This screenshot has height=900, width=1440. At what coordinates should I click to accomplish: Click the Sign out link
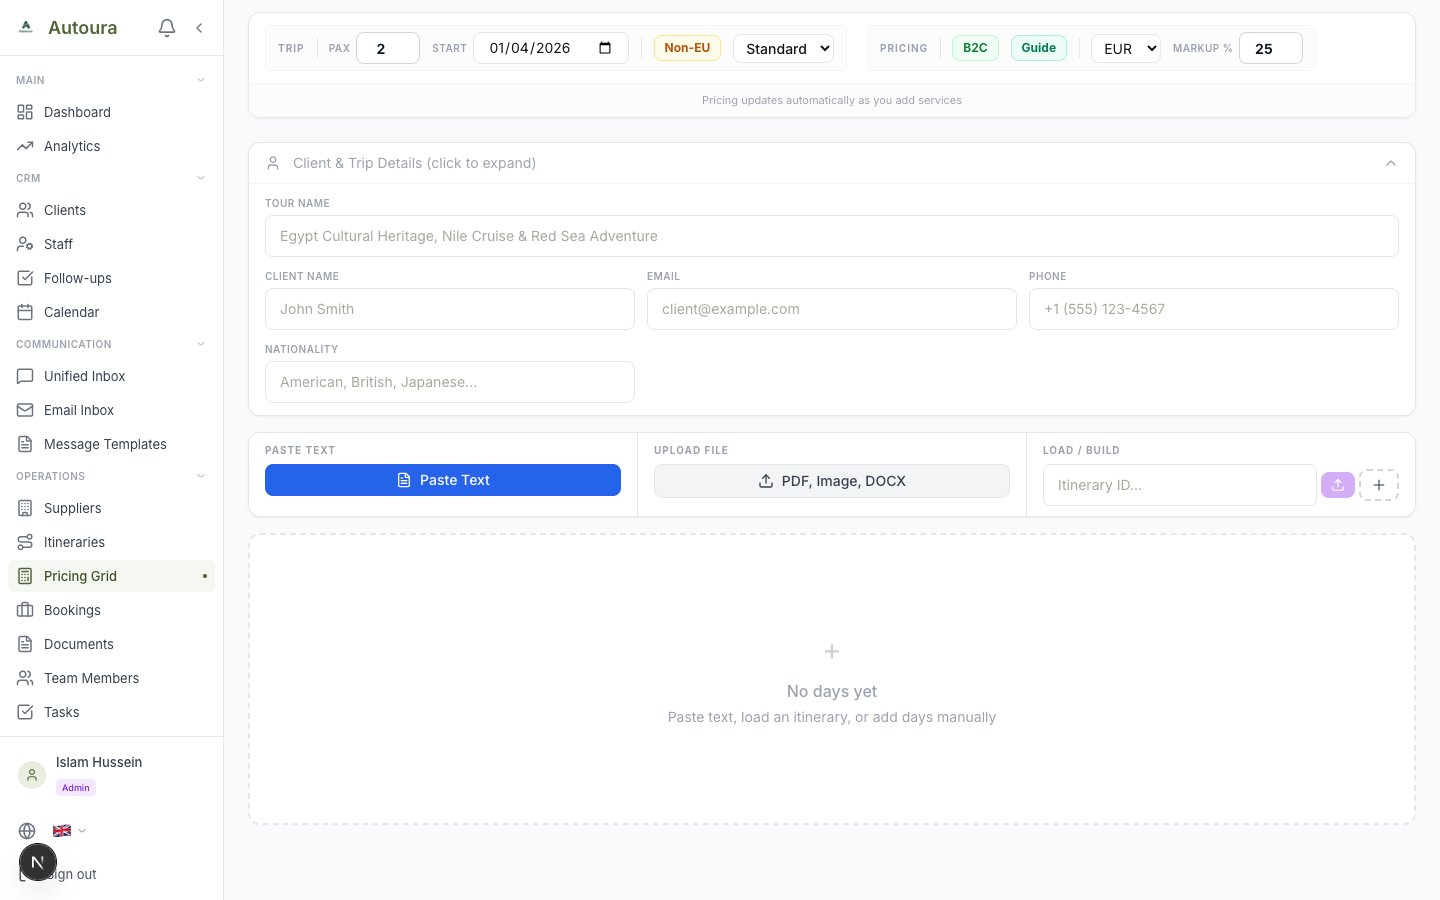pos(72,874)
